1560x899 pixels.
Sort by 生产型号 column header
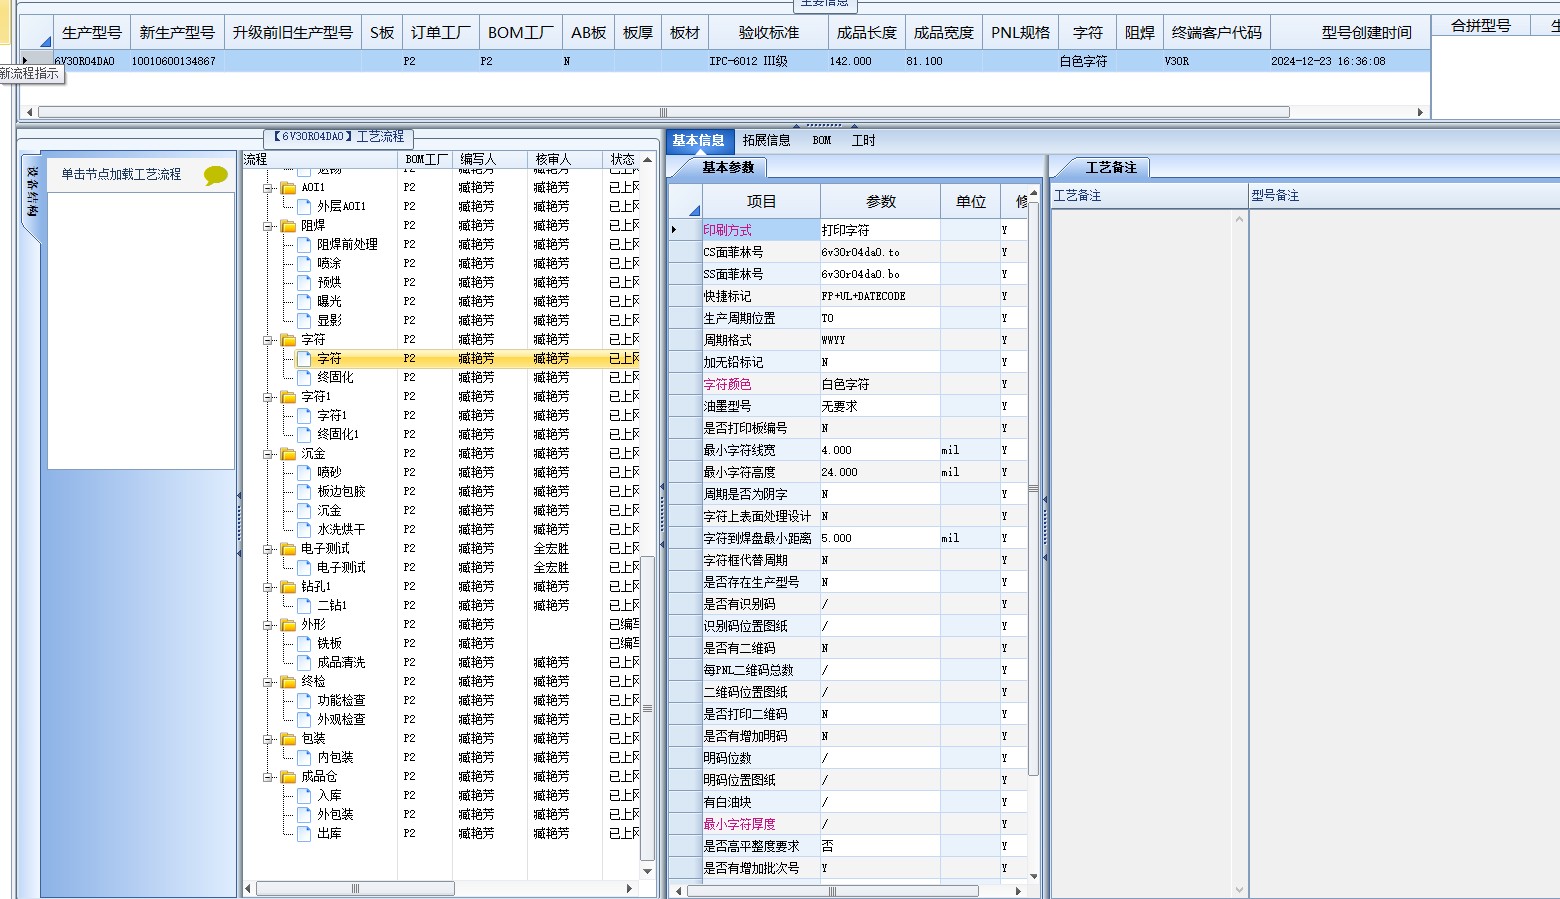point(91,33)
